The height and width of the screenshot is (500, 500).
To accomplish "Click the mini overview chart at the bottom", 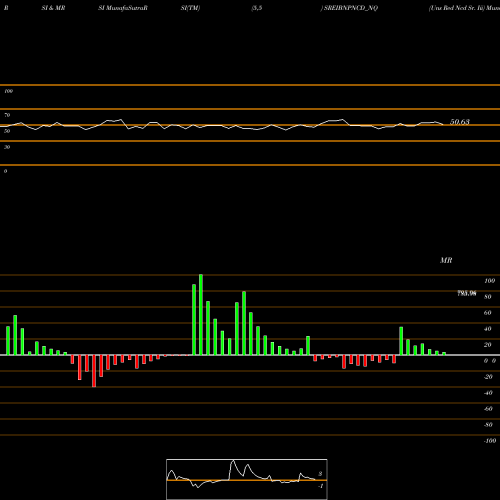I will point(247,479).
